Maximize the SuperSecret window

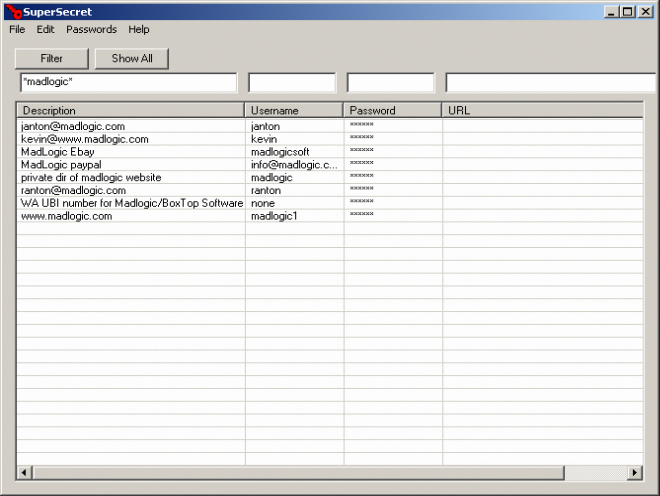pyautogui.click(x=628, y=12)
